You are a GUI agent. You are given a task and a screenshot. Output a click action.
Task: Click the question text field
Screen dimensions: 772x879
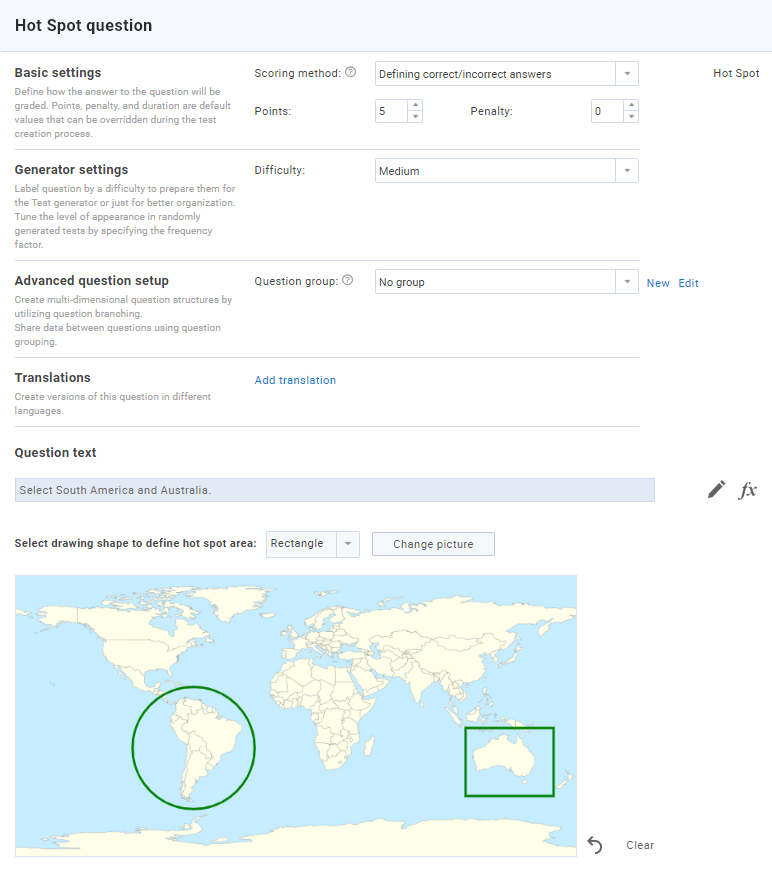pyautogui.click(x=334, y=490)
